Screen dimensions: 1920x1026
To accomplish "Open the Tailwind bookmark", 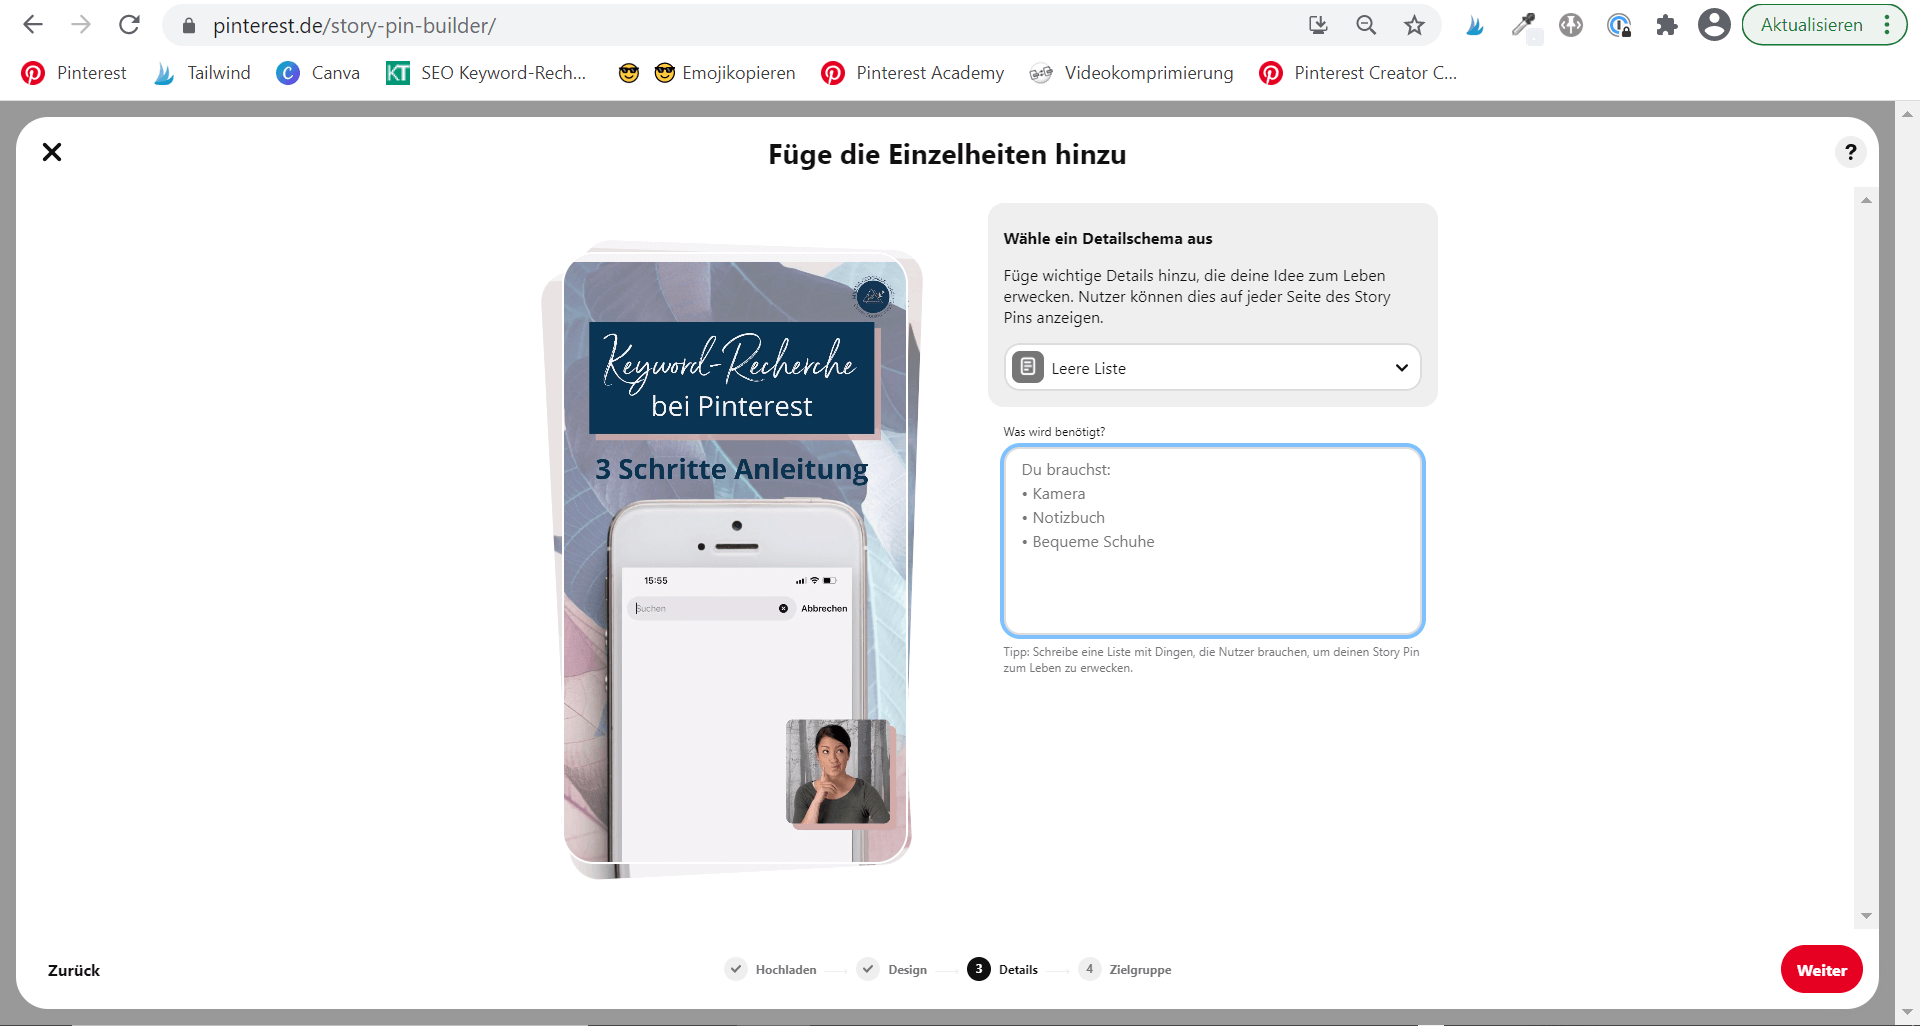I will (202, 73).
